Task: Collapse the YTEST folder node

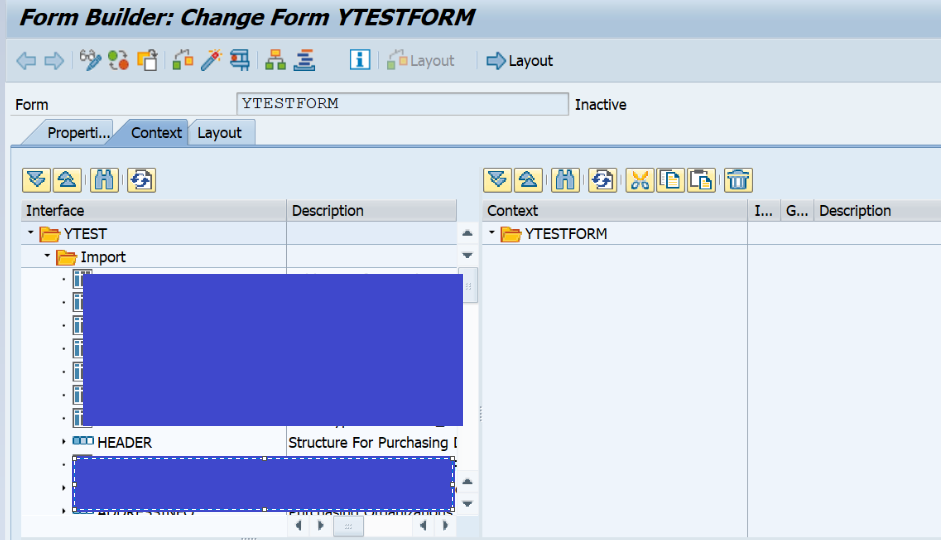Action: pos(30,235)
